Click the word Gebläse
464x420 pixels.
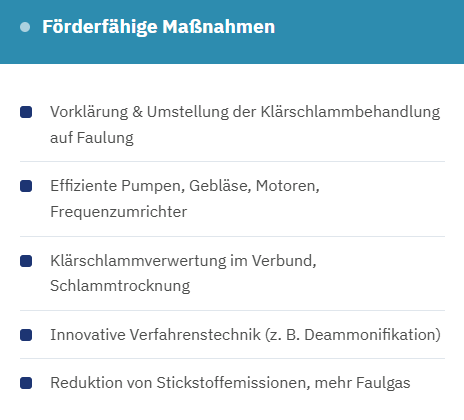click(x=220, y=186)
